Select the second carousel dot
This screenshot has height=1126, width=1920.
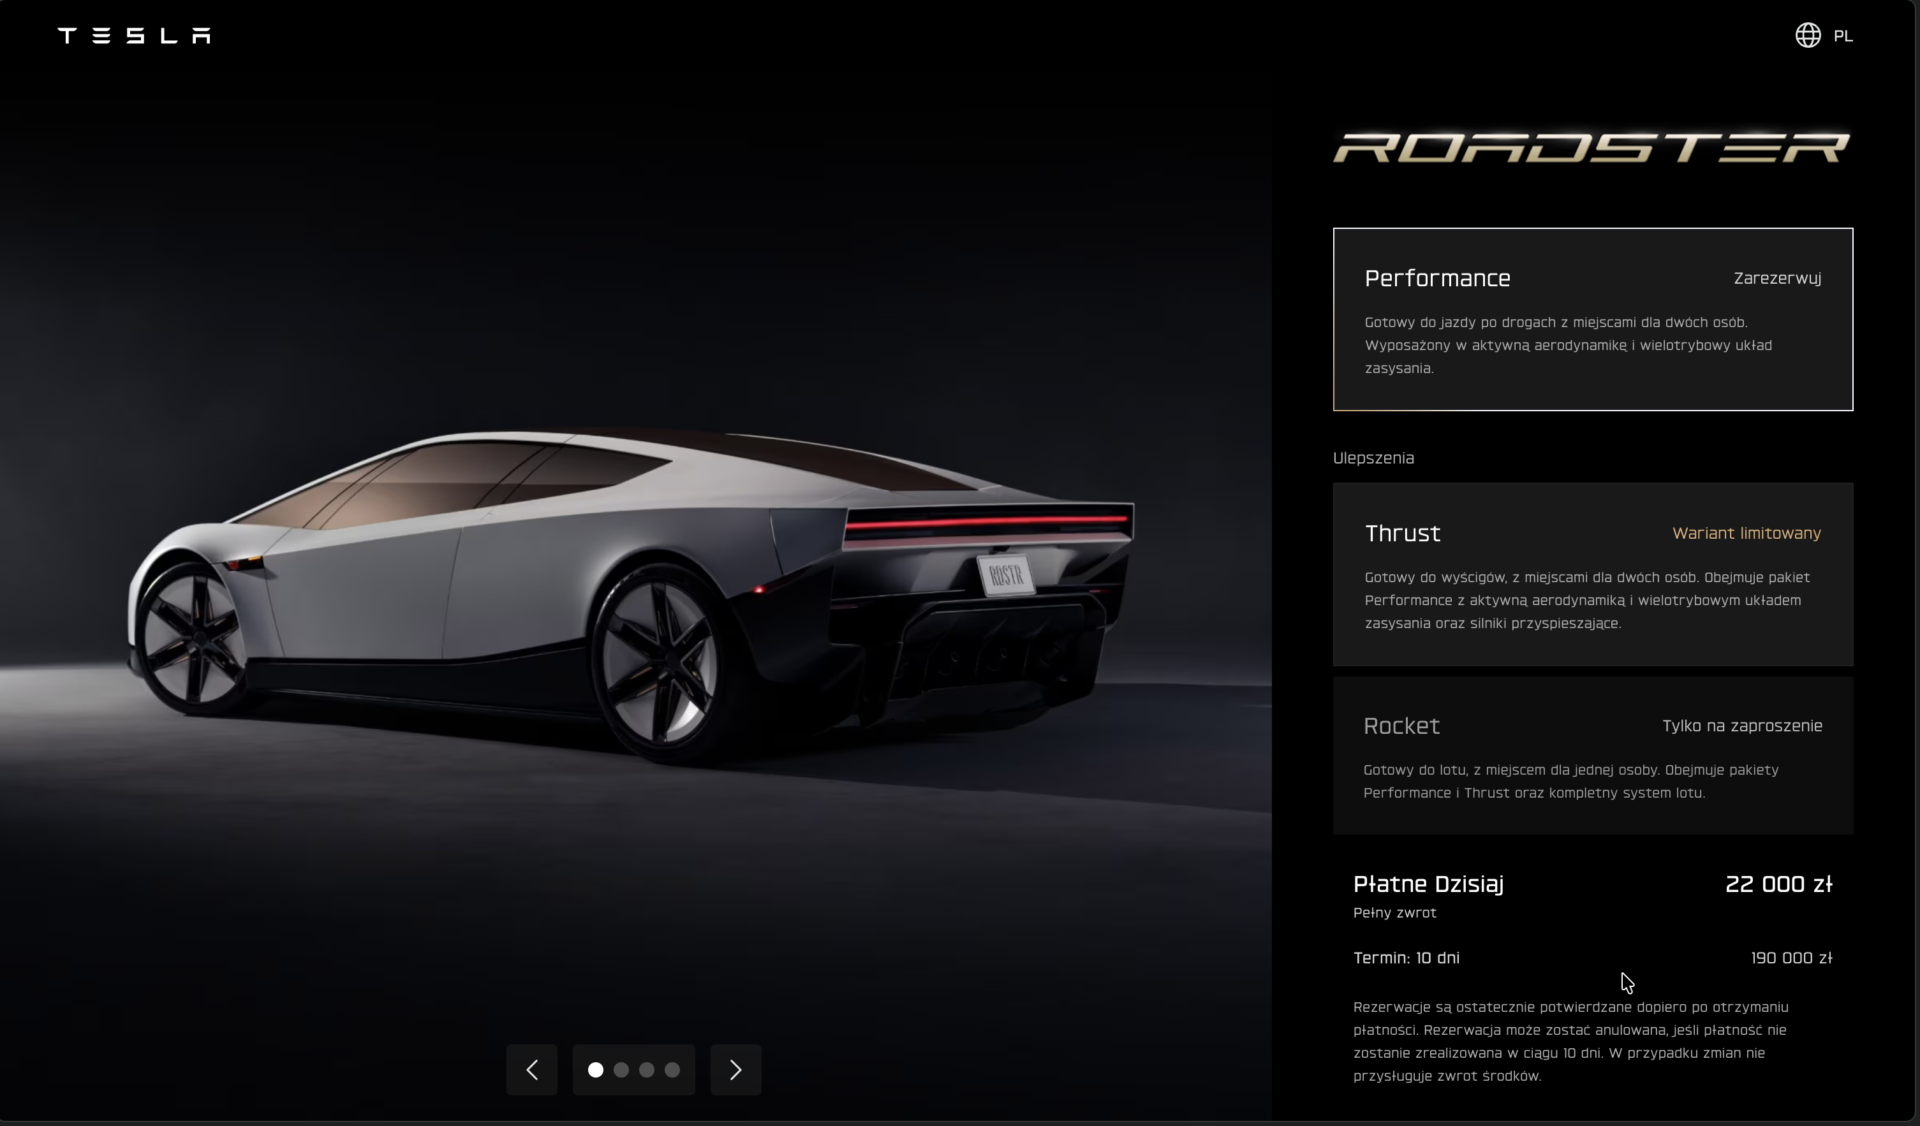tap(621, 1070)
